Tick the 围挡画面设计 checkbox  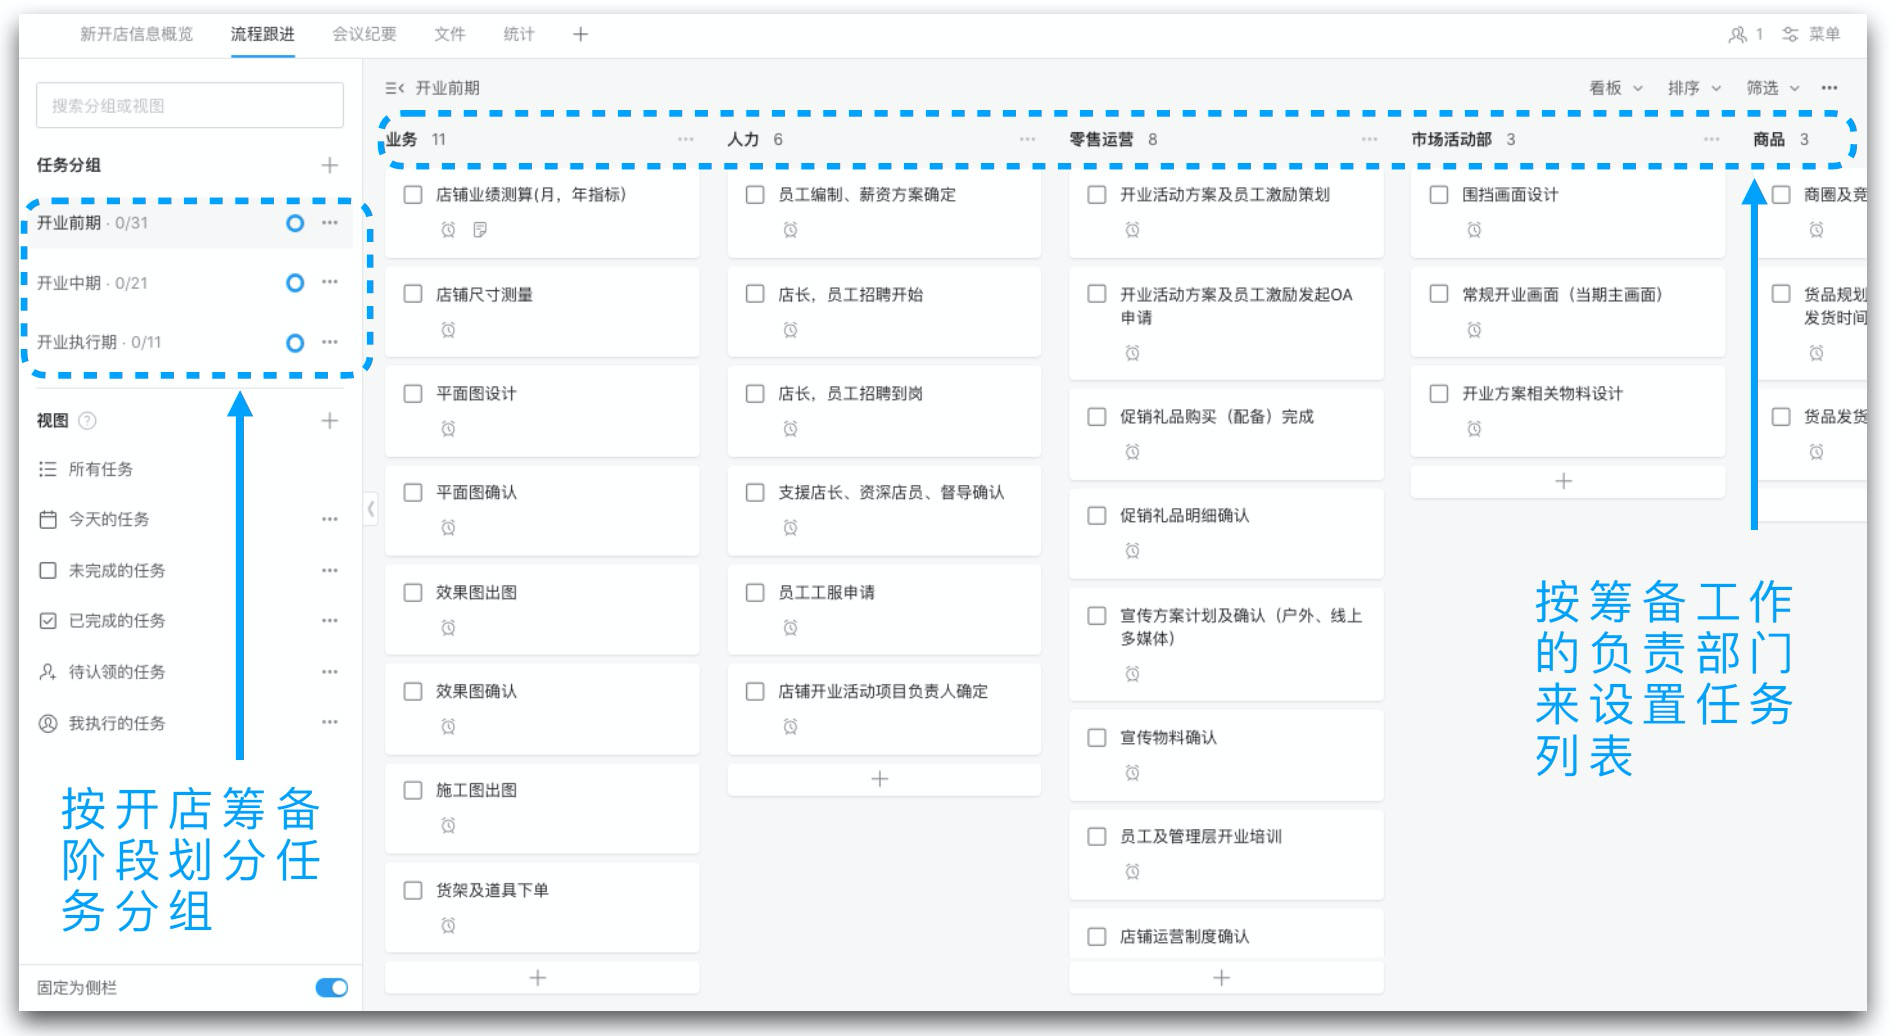point(1439,195)
